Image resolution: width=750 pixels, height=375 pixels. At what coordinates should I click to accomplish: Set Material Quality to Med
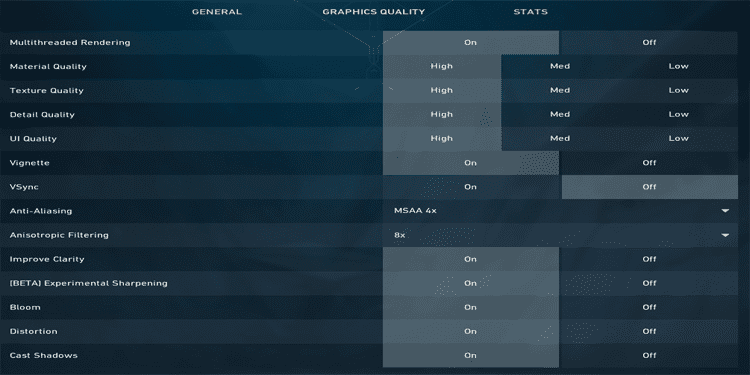coord(560,66)
